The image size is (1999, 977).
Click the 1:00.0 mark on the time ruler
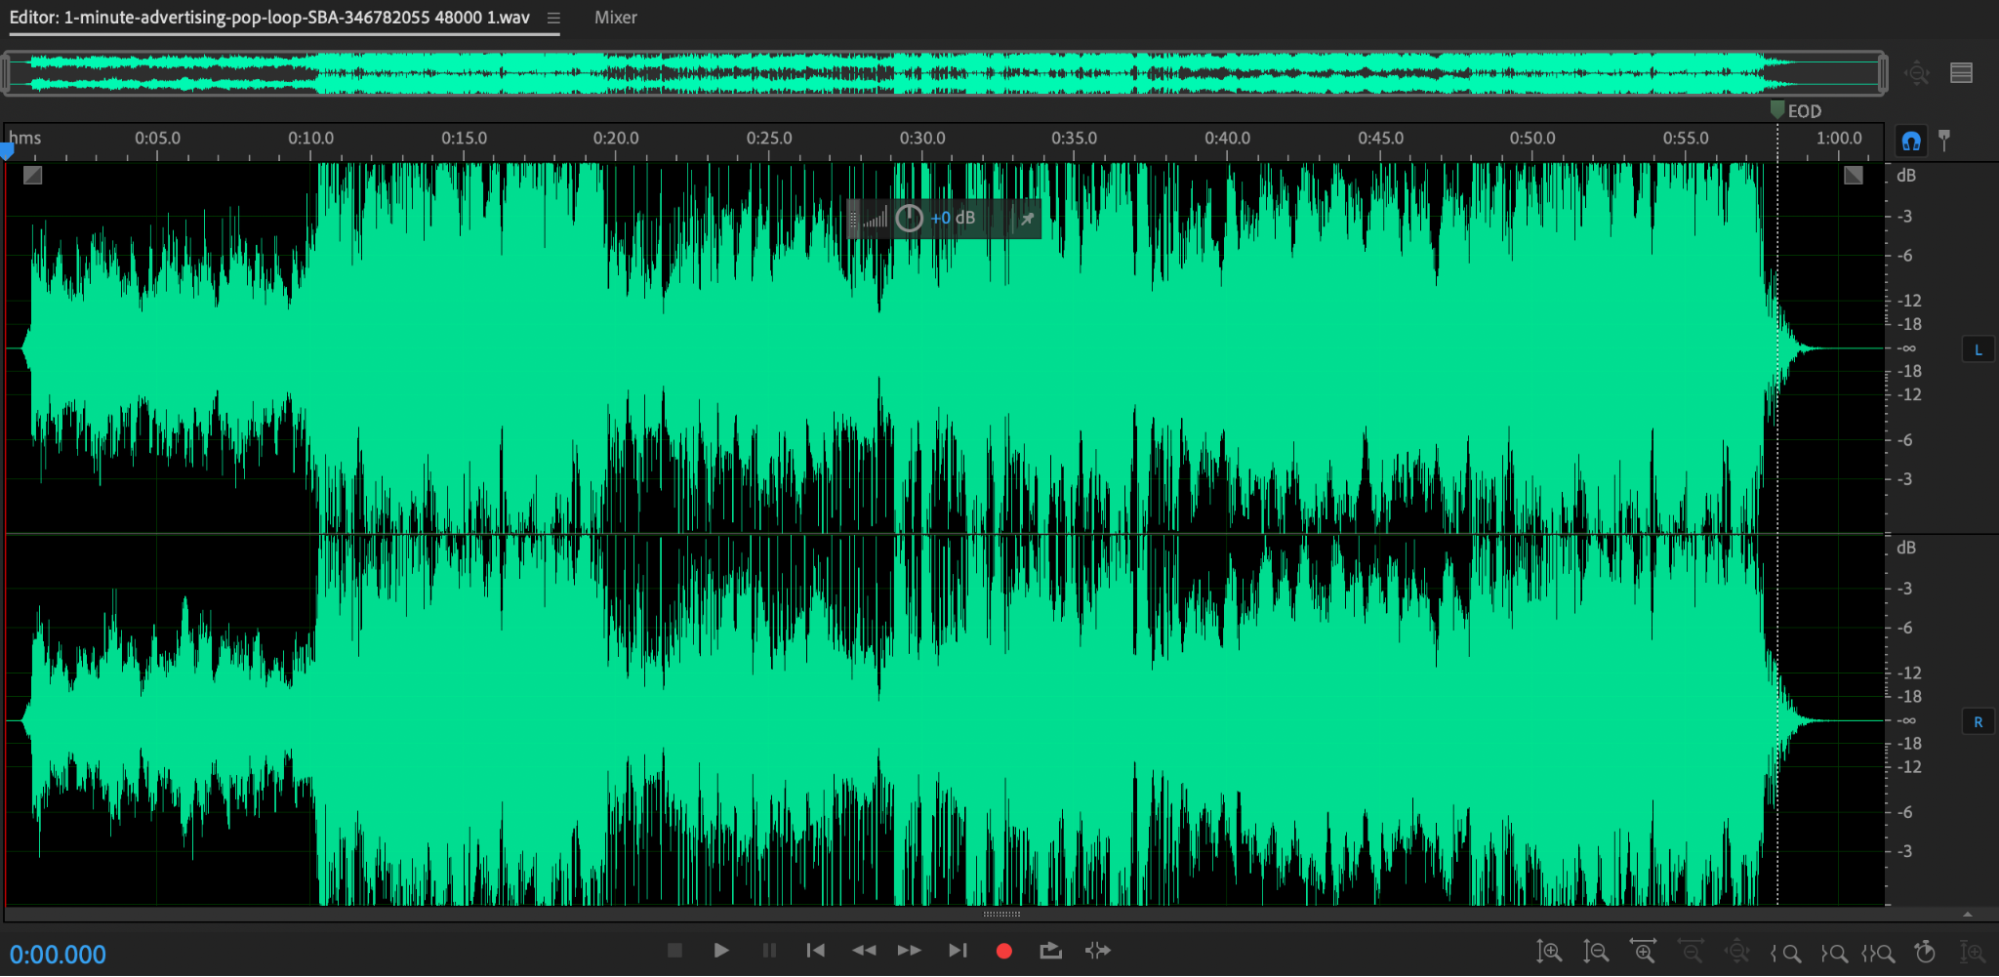click(x=1839, y=138)
